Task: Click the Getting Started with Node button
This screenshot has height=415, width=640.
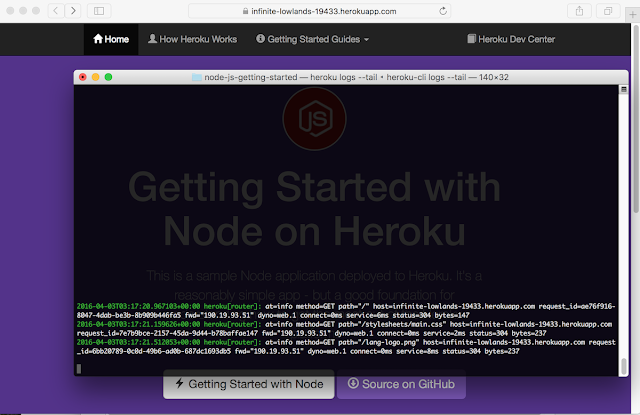Action: (249, 384)
